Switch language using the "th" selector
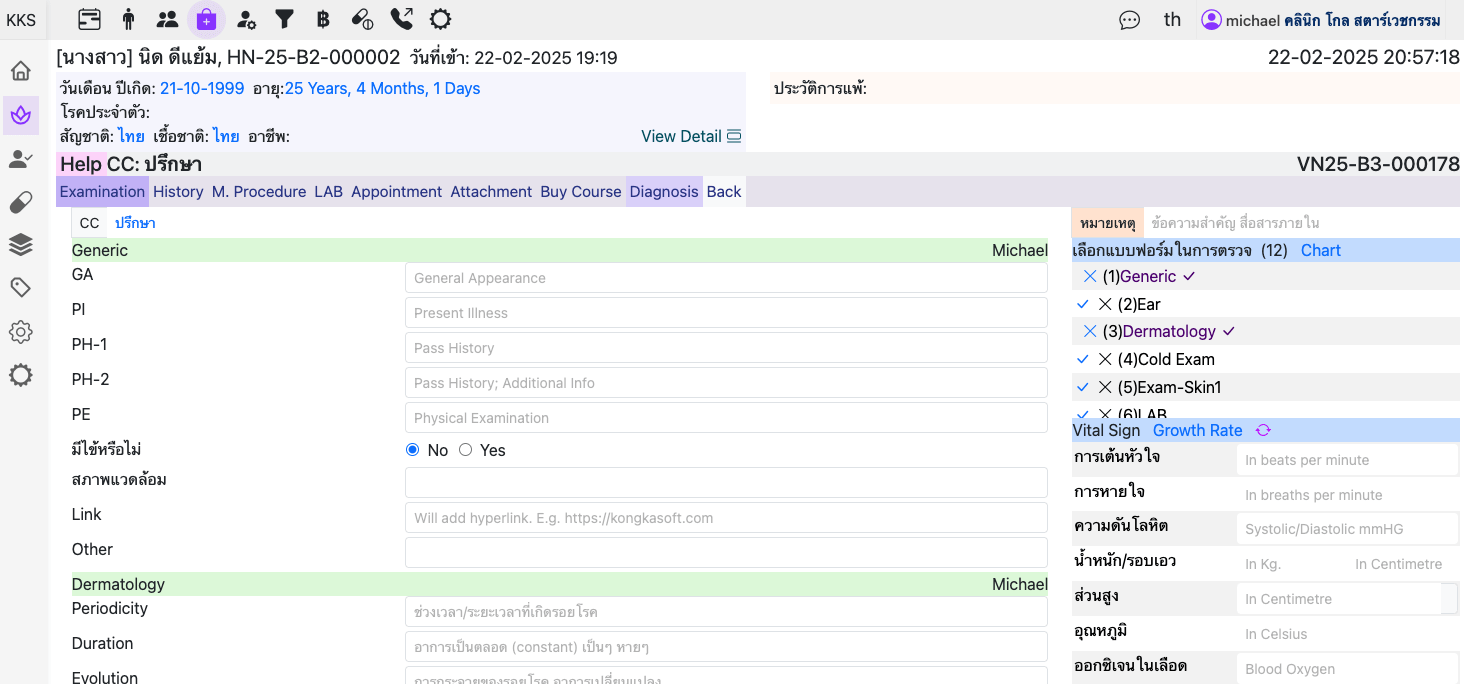The image size is (1464, 684). point(1172,20)
